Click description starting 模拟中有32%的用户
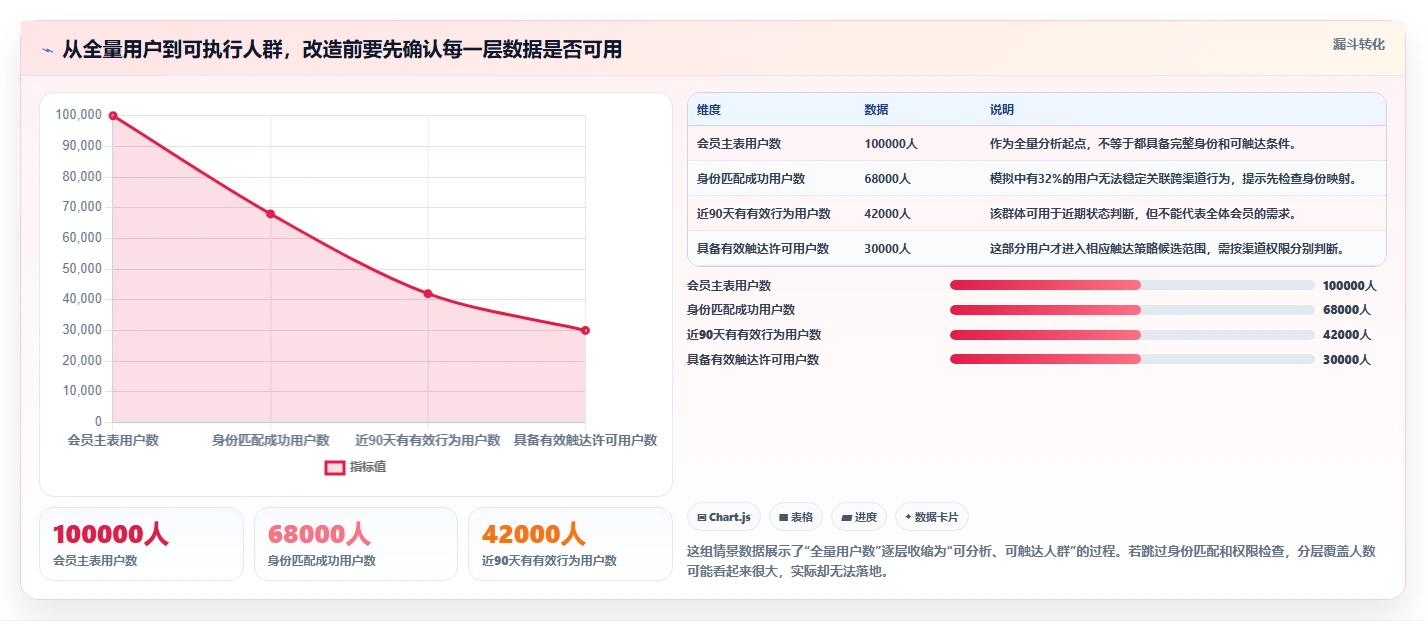The width and height of the screenshot is (1426, 621). pos(1174,179)
